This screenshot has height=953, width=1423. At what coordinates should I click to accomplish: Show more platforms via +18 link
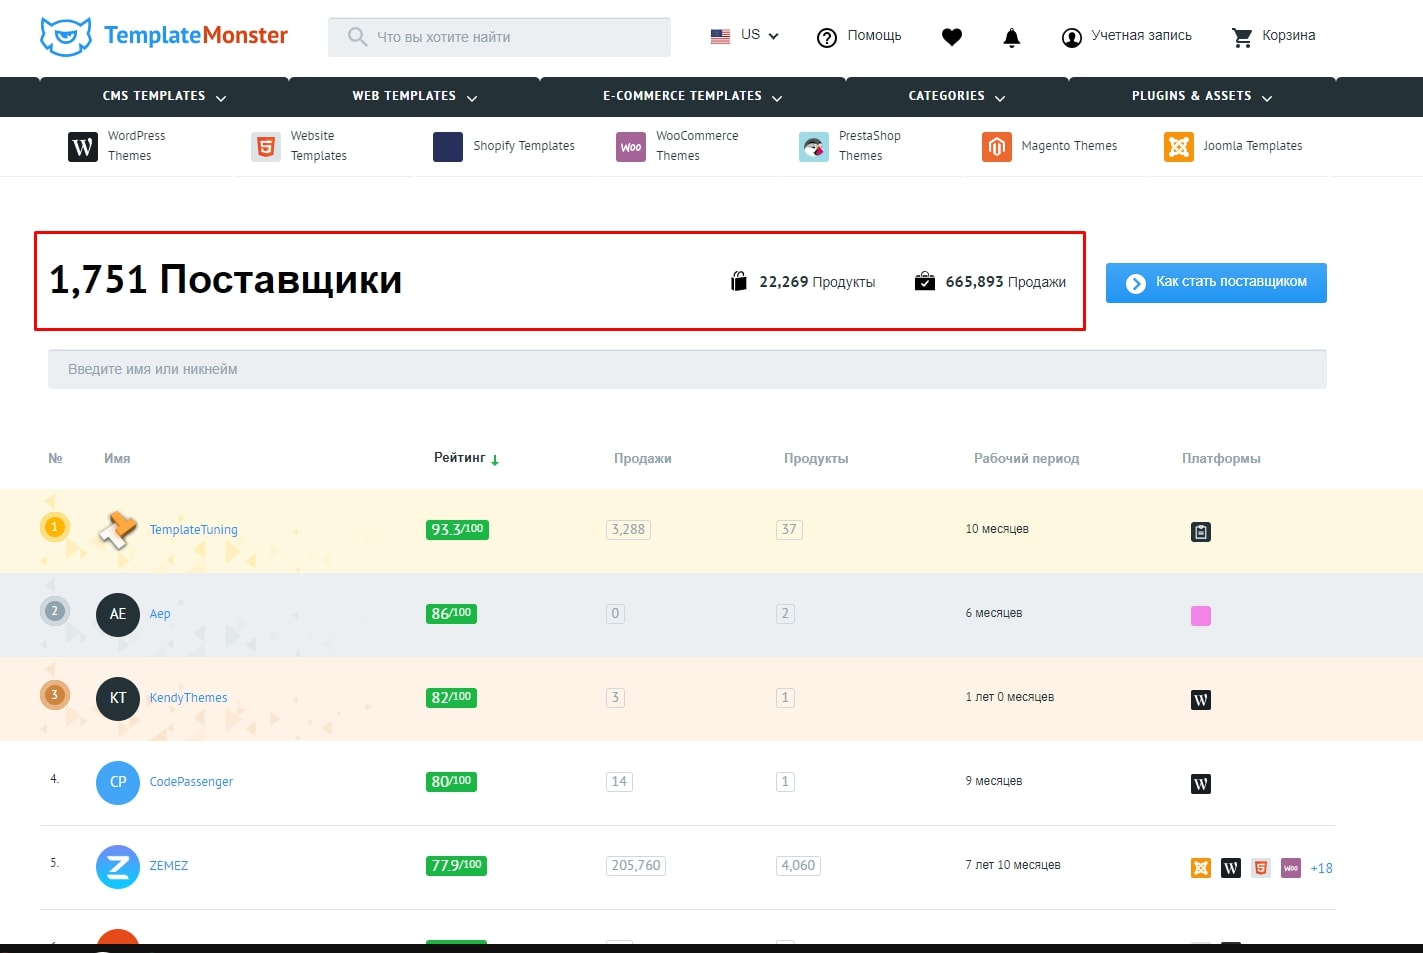point(1320,868)
